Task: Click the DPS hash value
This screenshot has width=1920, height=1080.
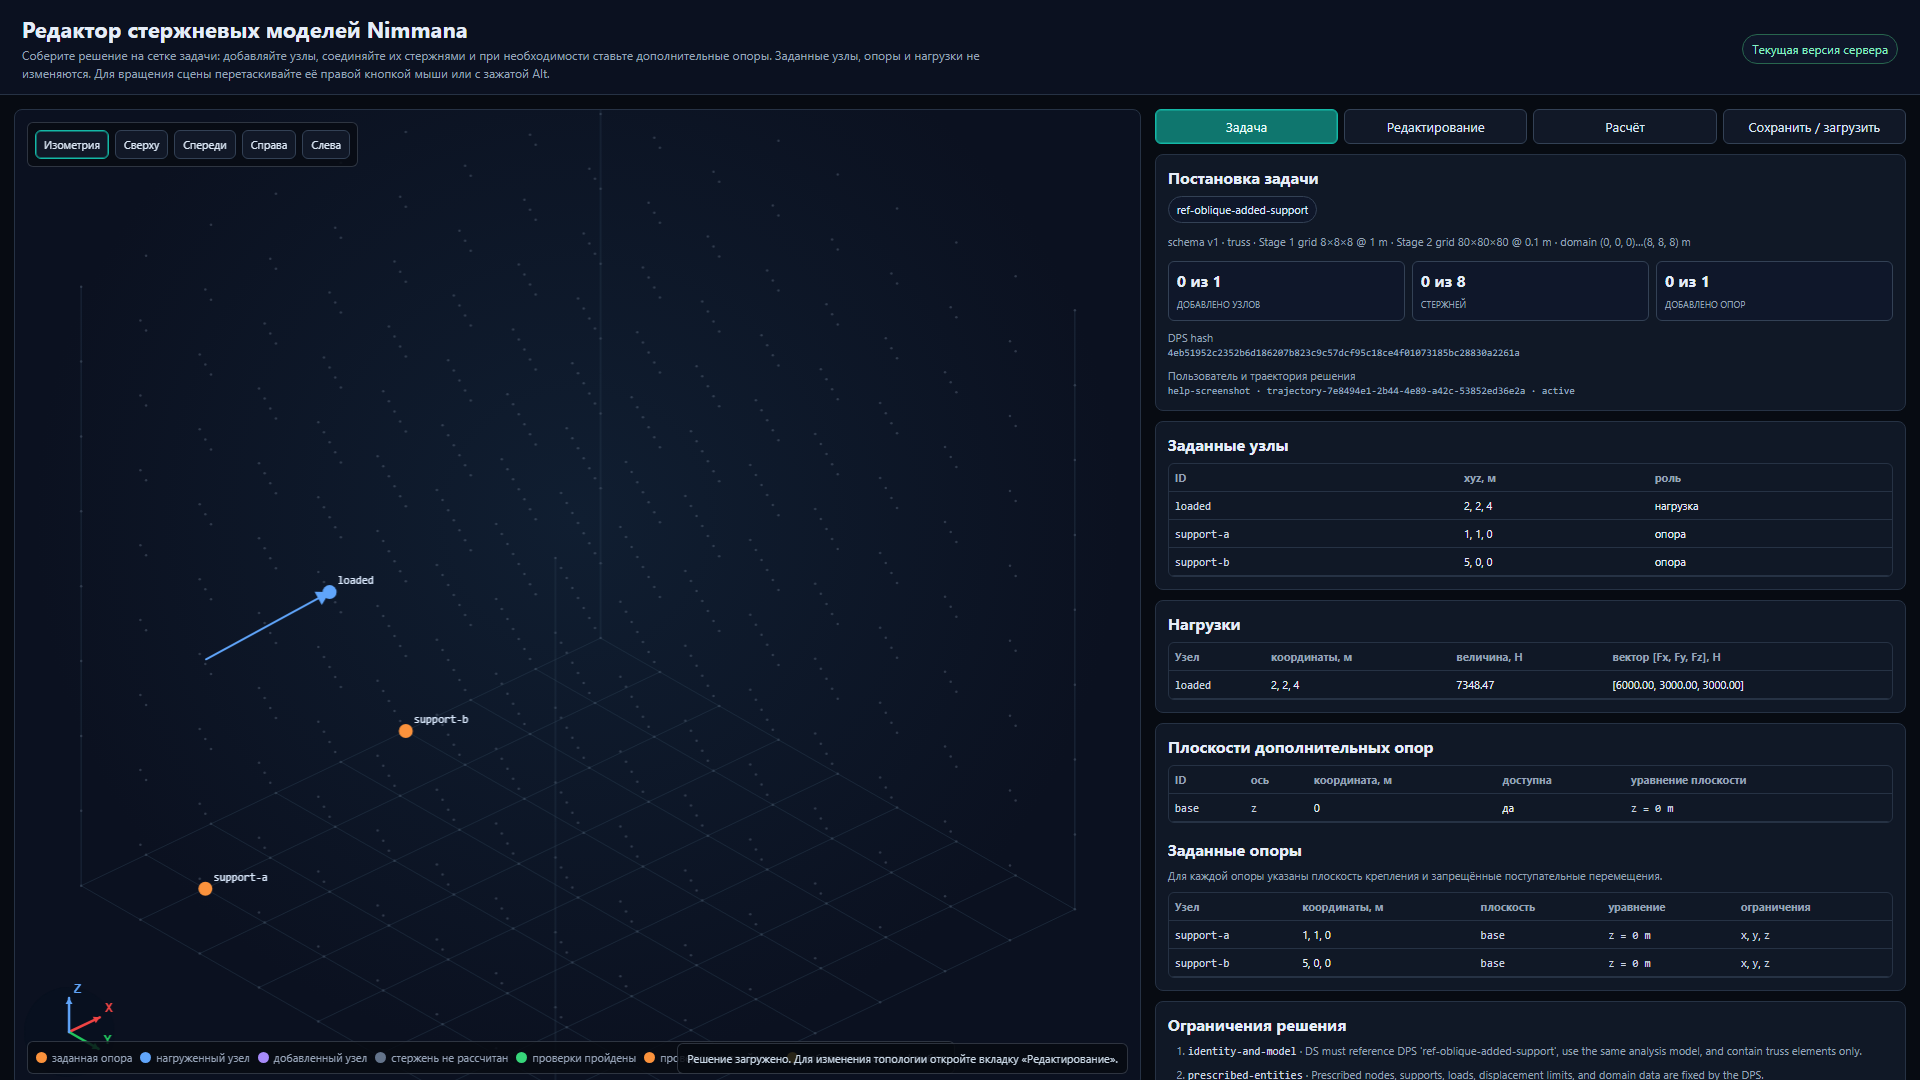Action: point(1343,353)
